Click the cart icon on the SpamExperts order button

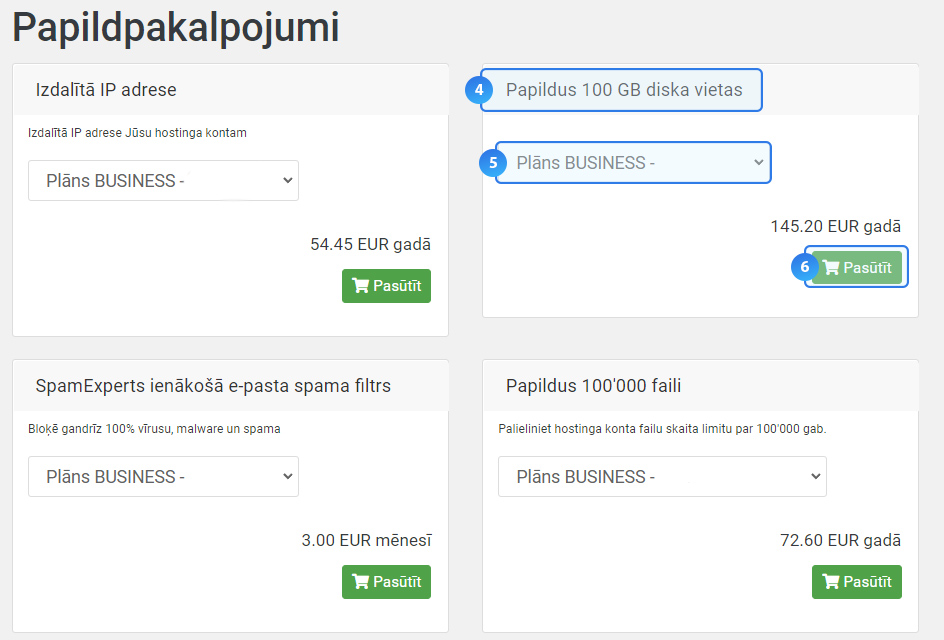361,582
